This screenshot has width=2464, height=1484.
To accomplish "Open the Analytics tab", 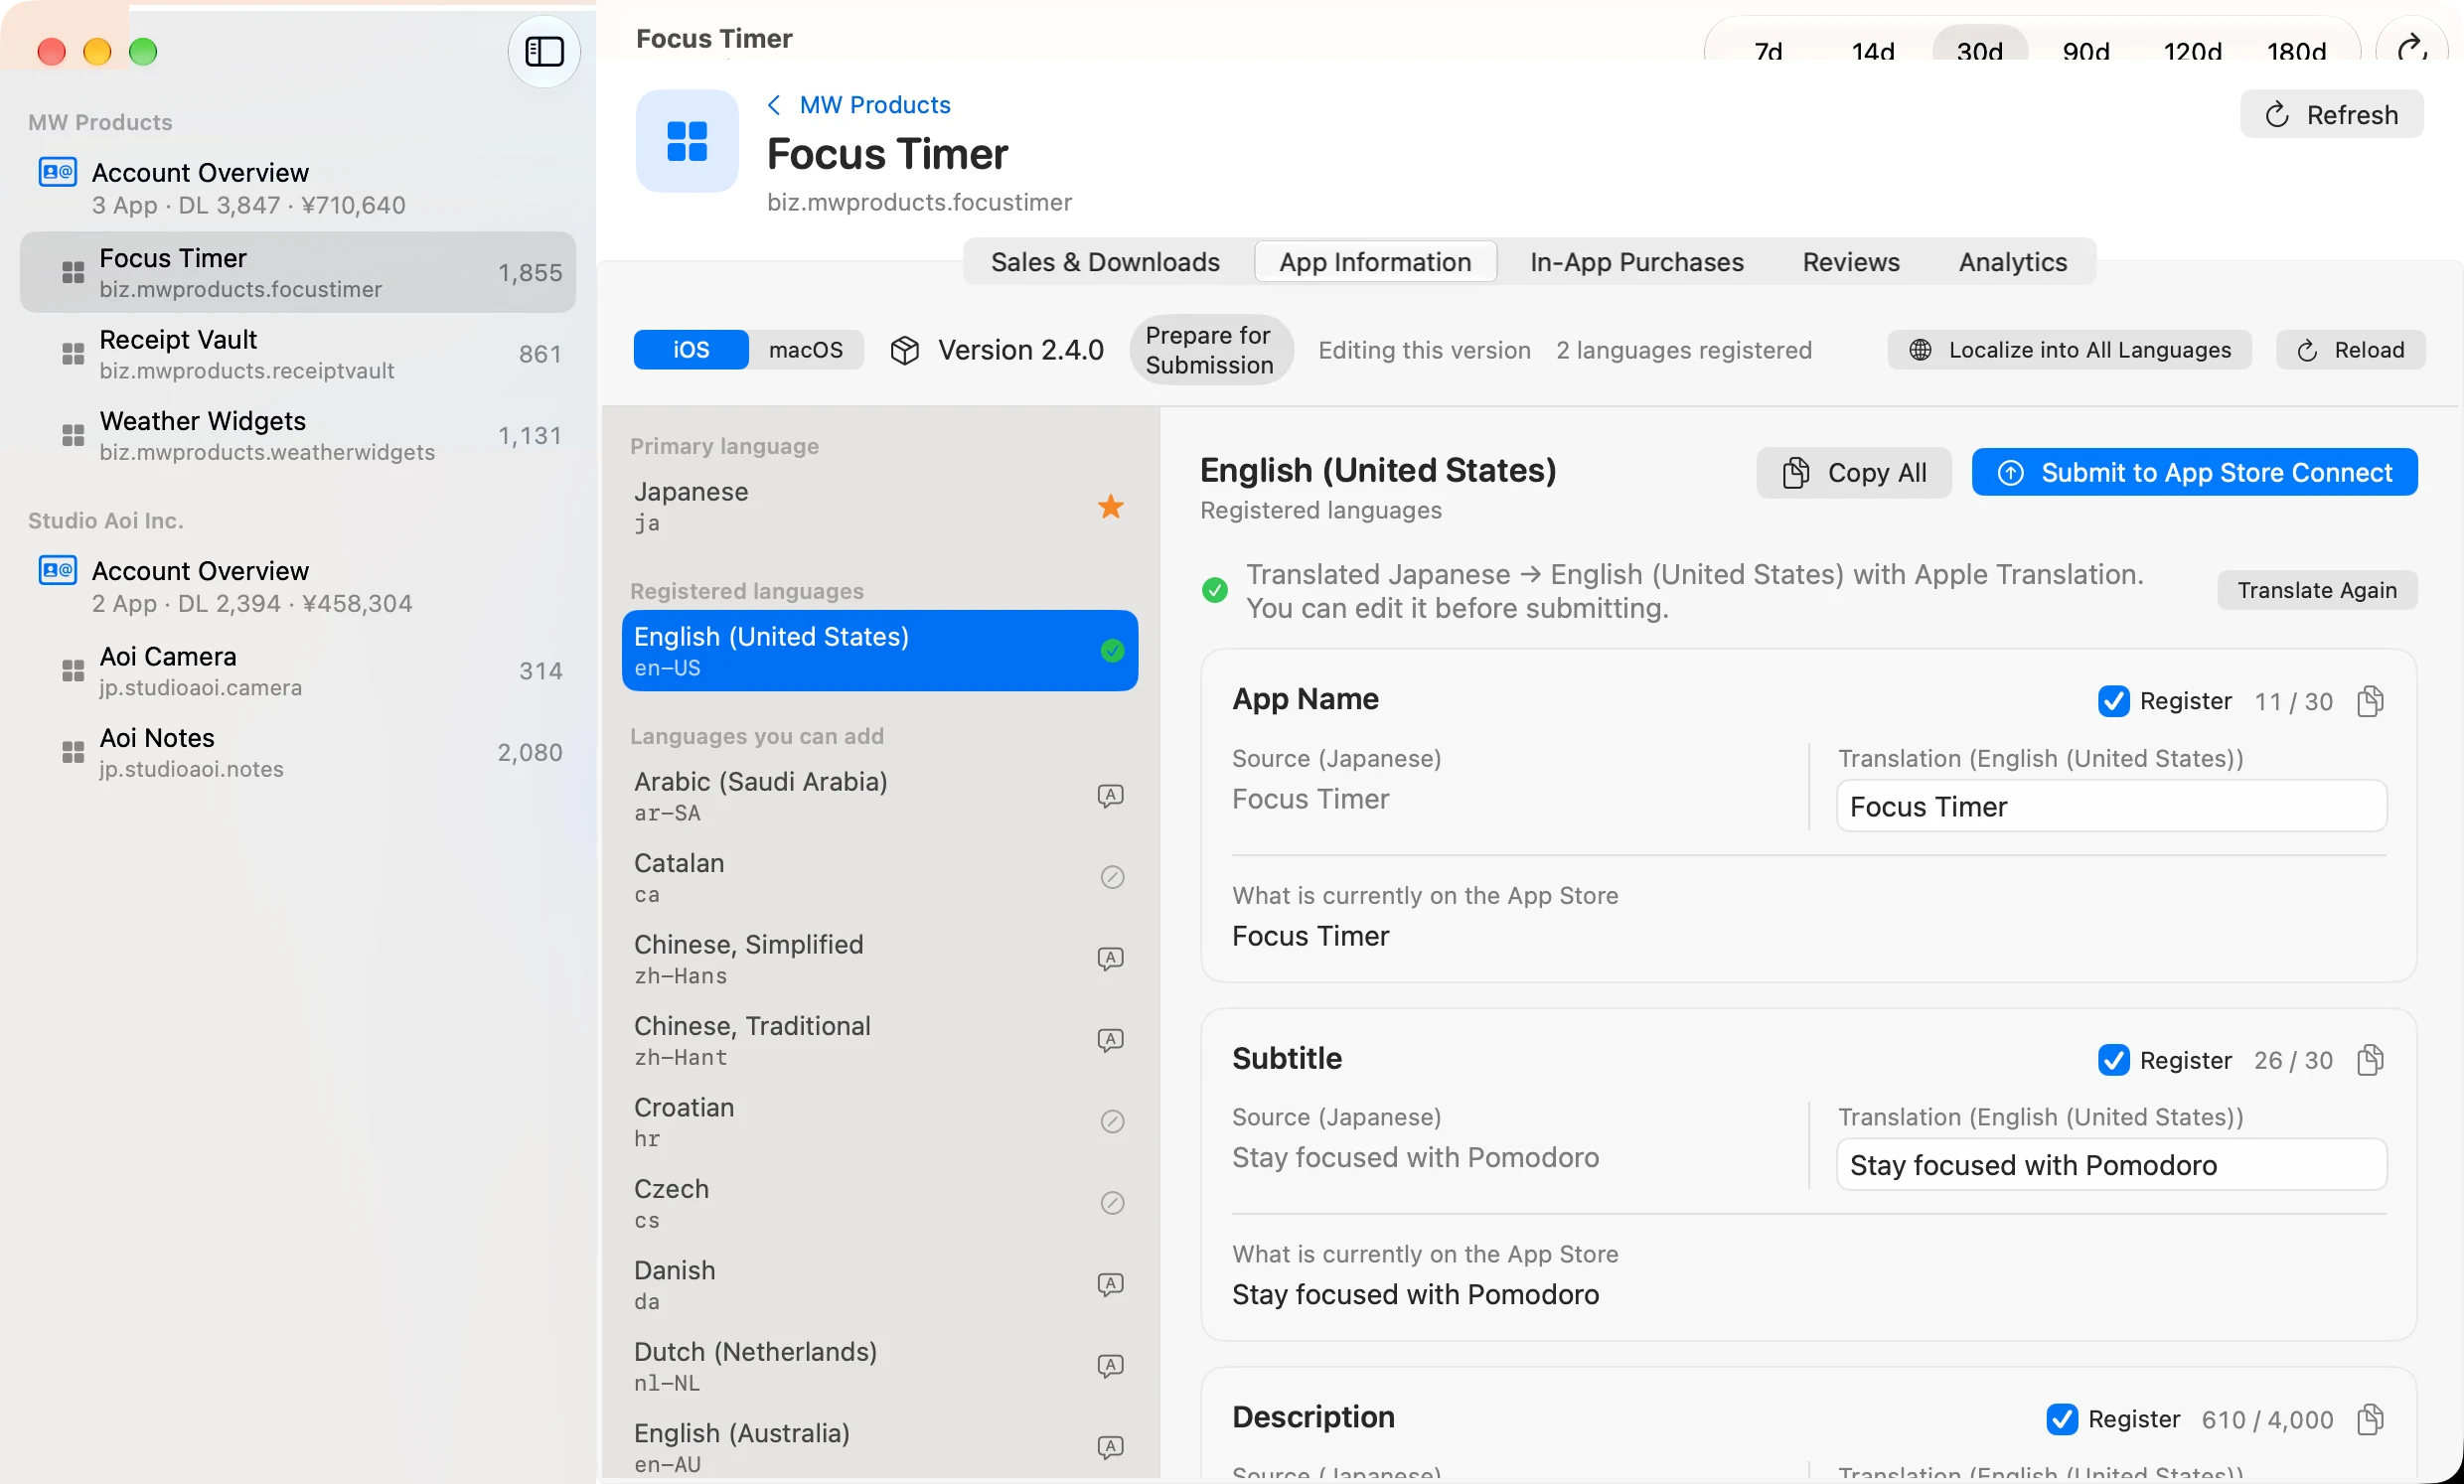I will (x=2012, y=262).
